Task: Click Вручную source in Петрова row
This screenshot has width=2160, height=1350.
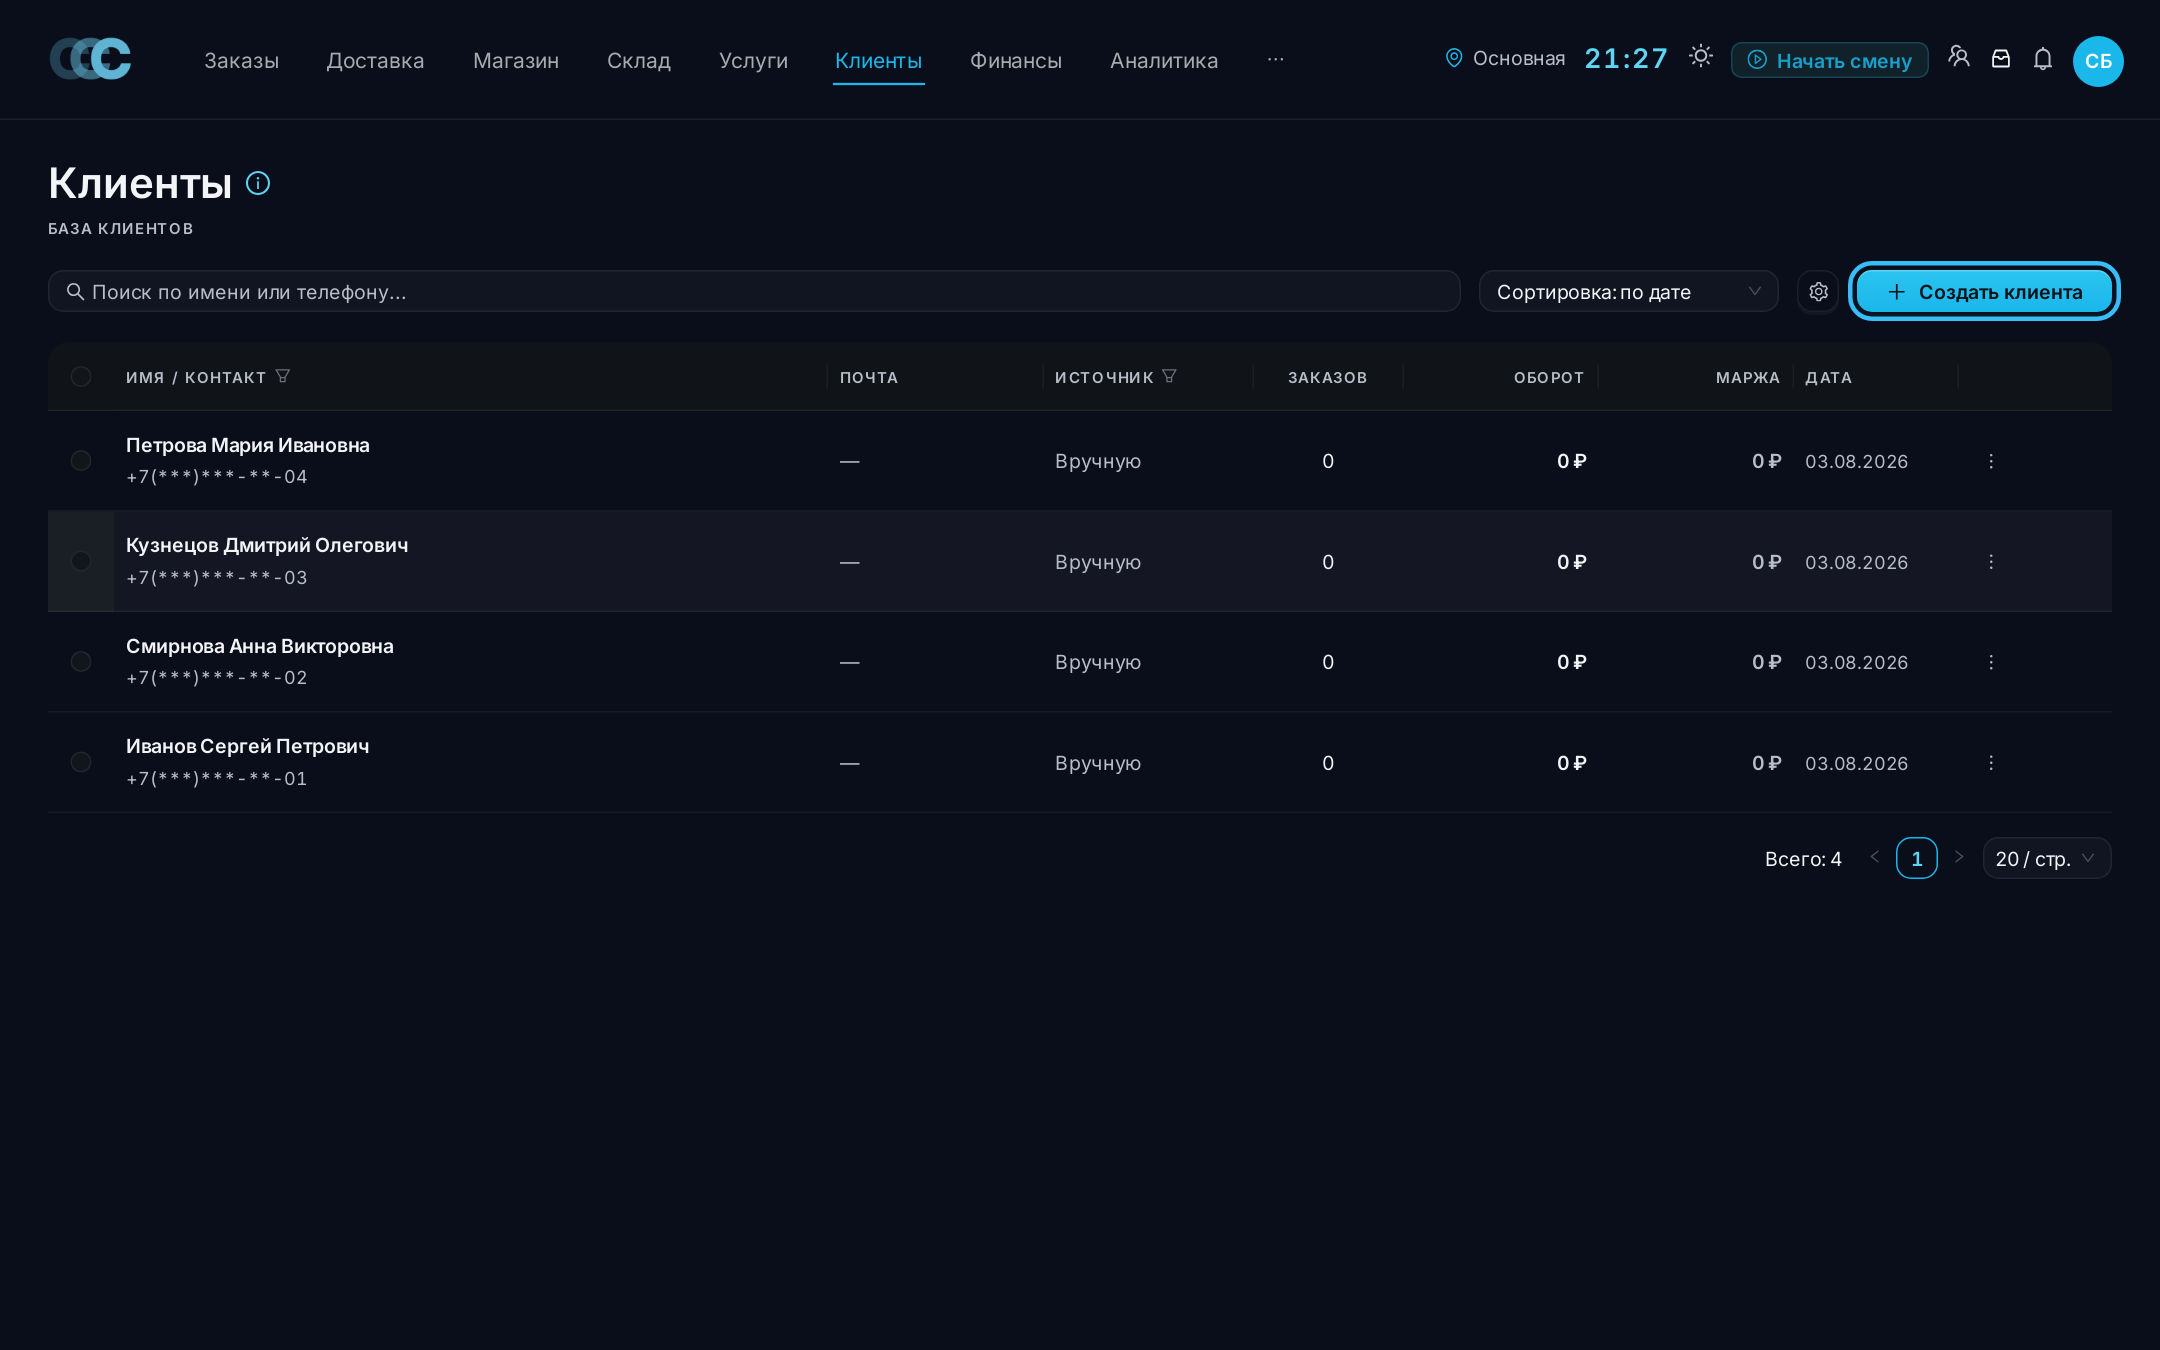Action: point(1097,461)
